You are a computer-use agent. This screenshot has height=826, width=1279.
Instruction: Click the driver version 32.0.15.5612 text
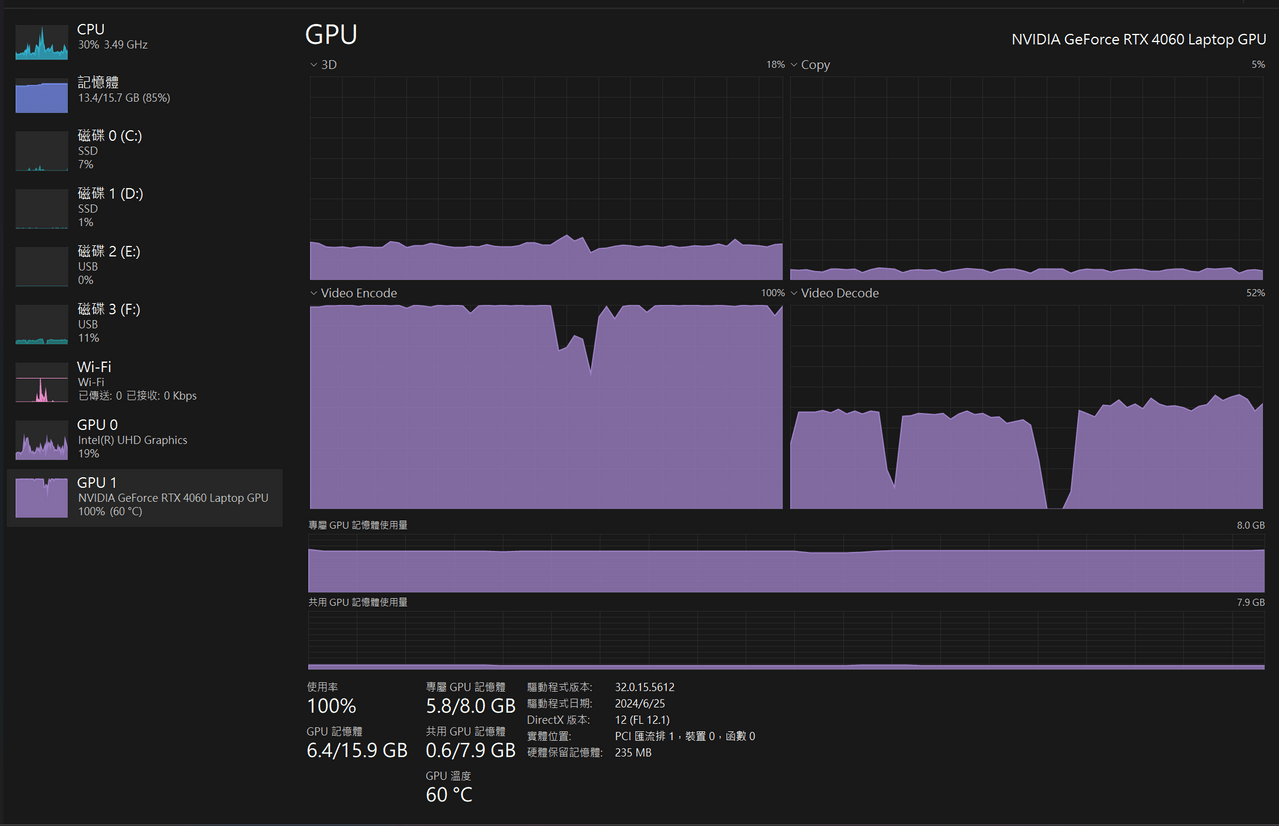643,687
